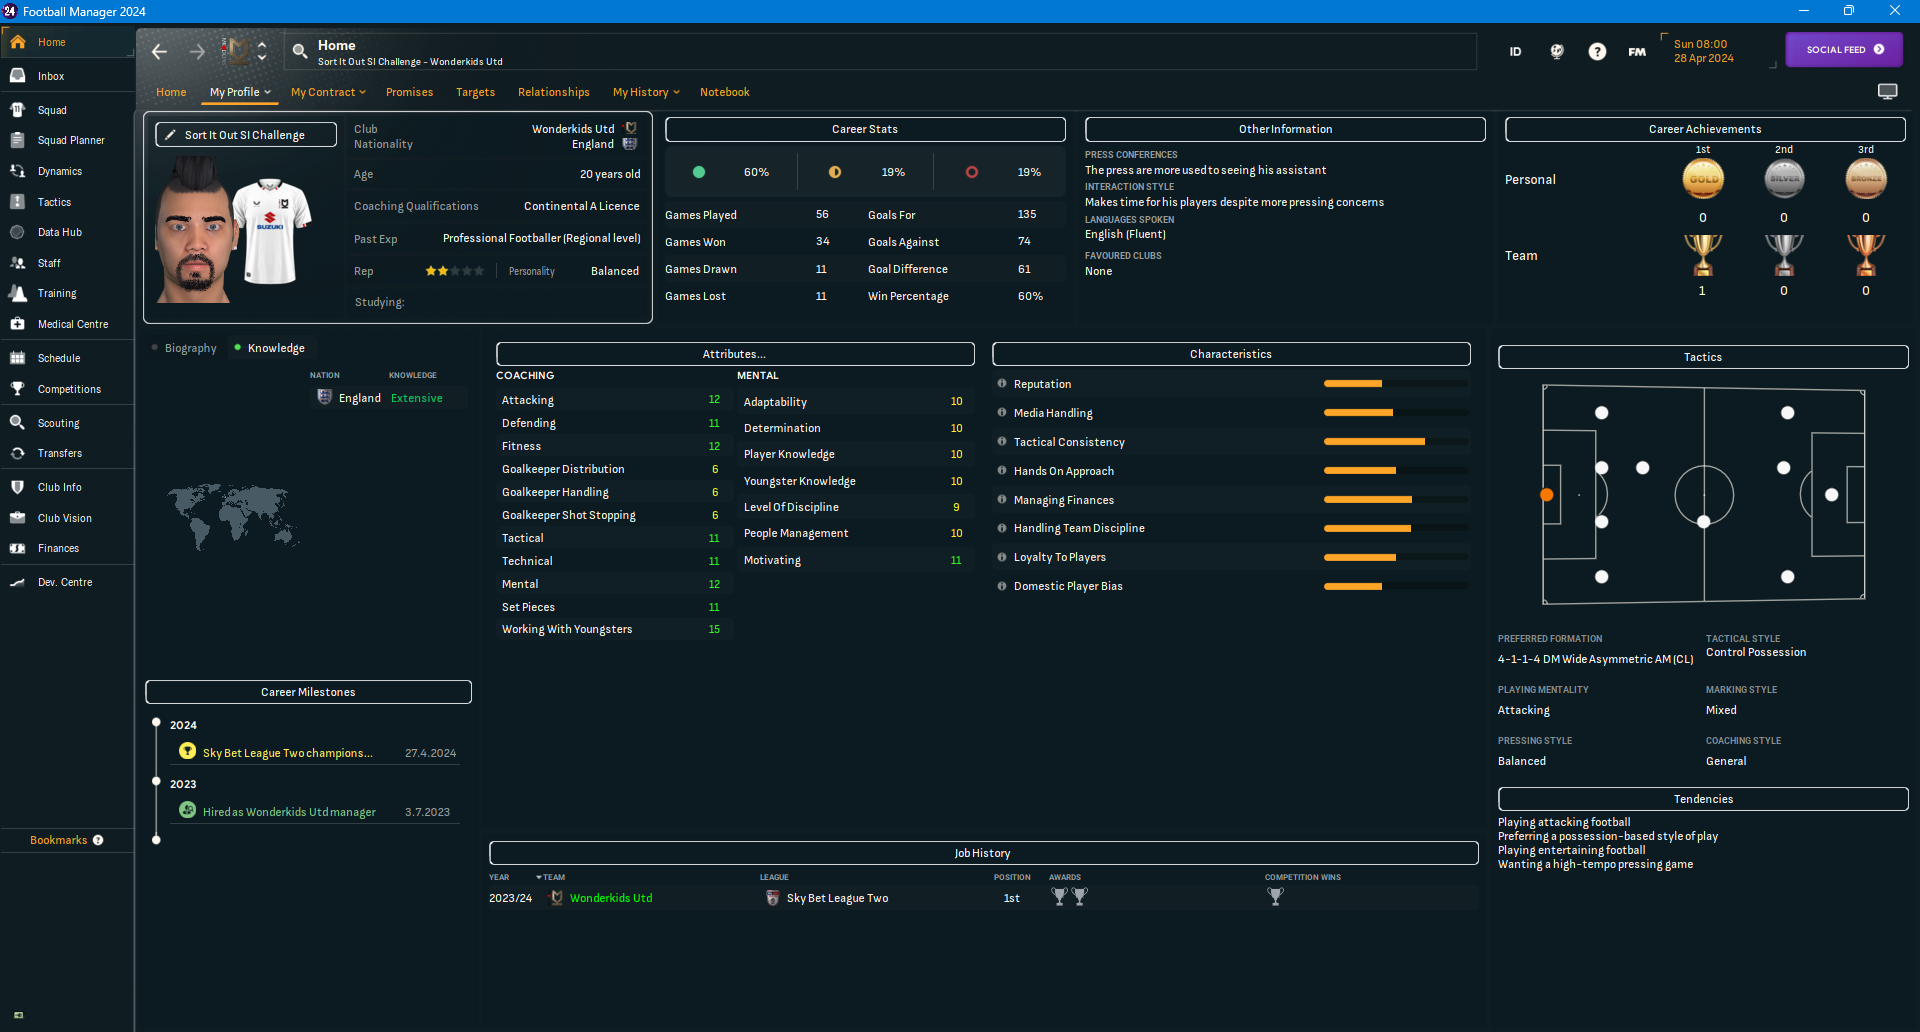The height and width of the screenshot is (1032, 1920).
Task: Open the Tactics panel header
Action: (x=1703, y=357)
